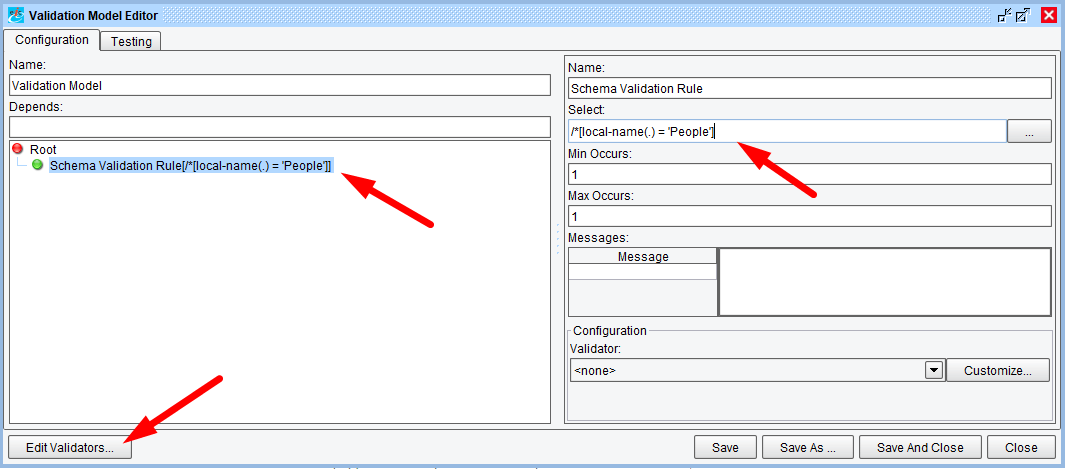The width and height of the screenshot is (1065, 469).
Task: Click Save As button
Action: 806,448
